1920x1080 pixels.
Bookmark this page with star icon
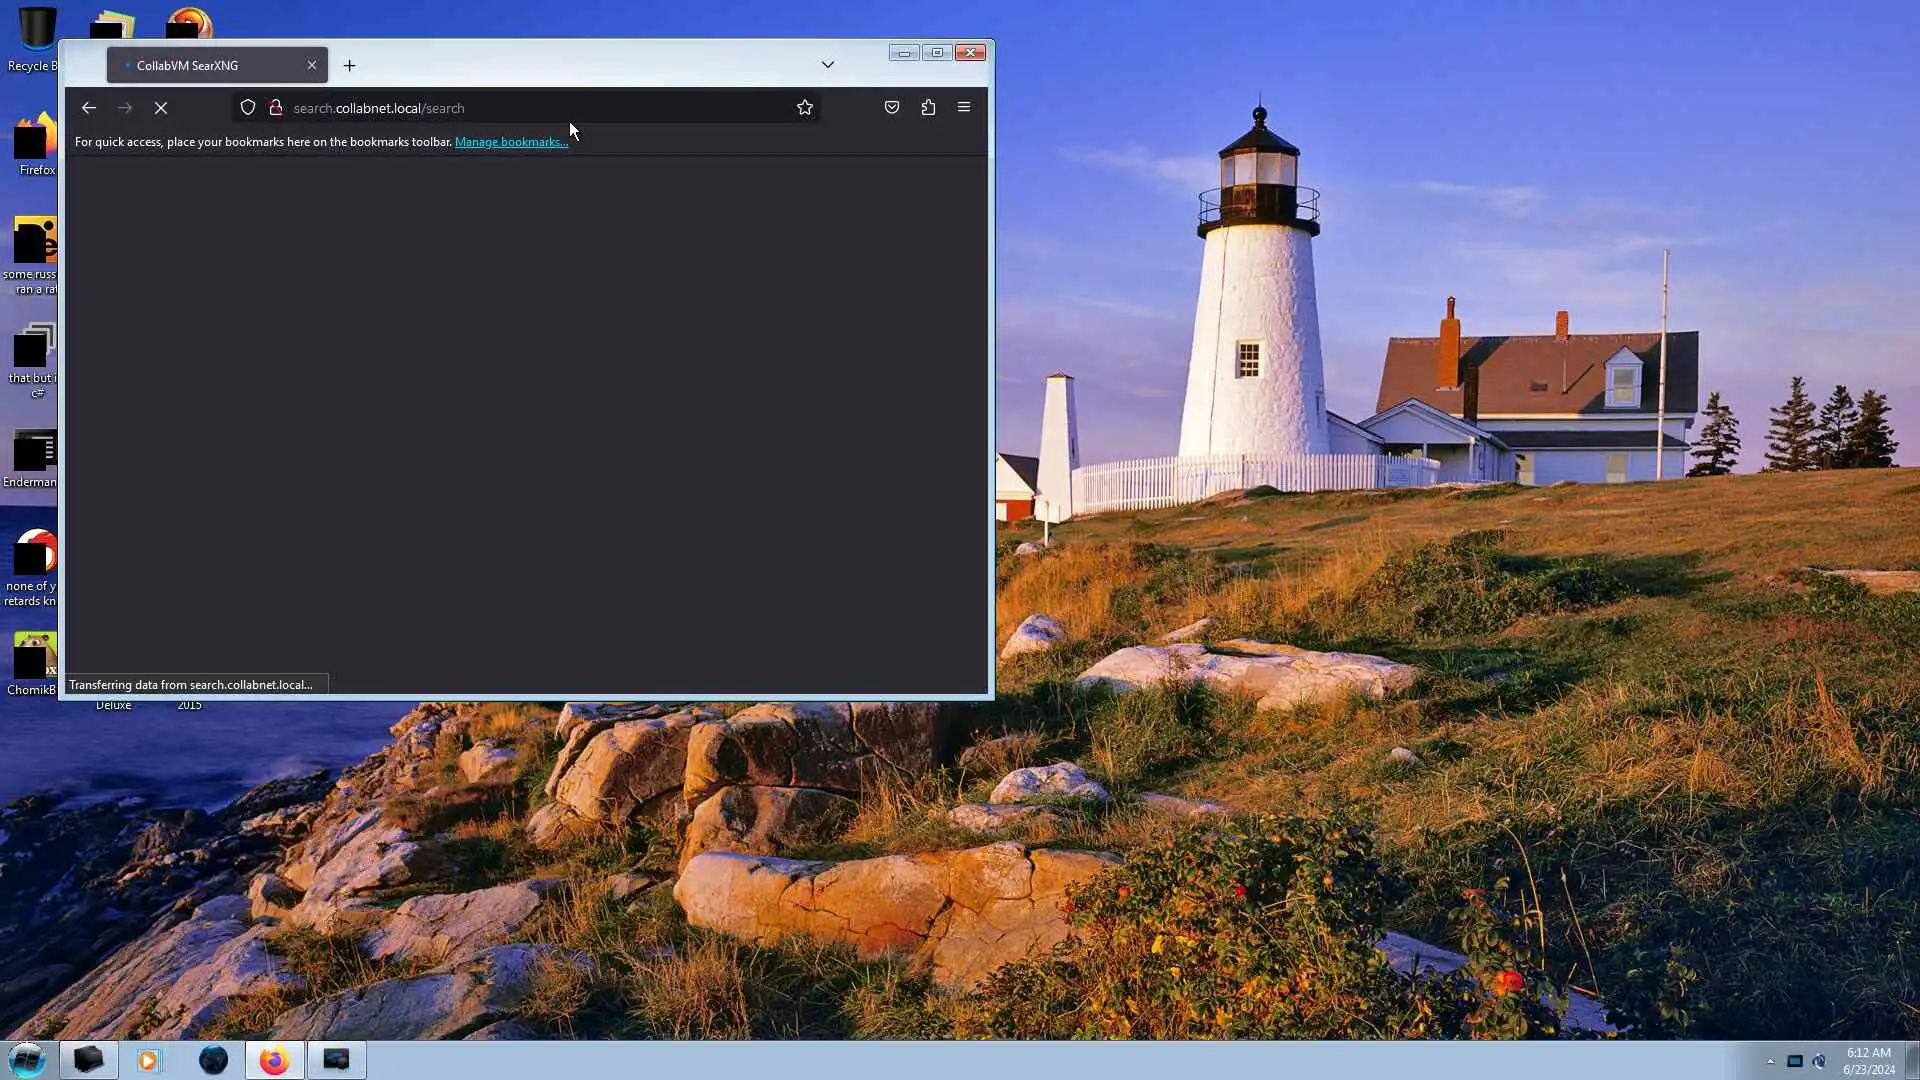coord(805,108)
